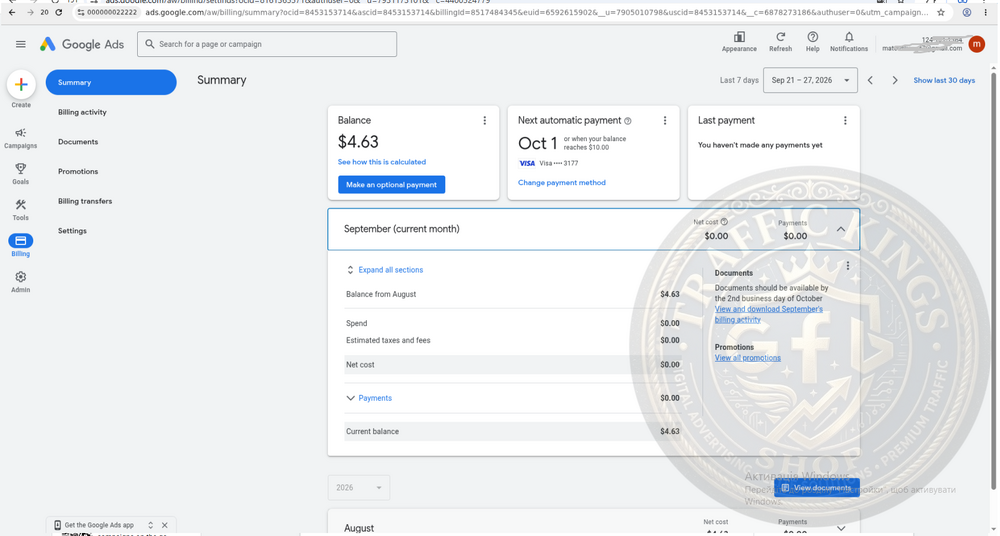Open Next automatic payment card options

tap(665, 121)
